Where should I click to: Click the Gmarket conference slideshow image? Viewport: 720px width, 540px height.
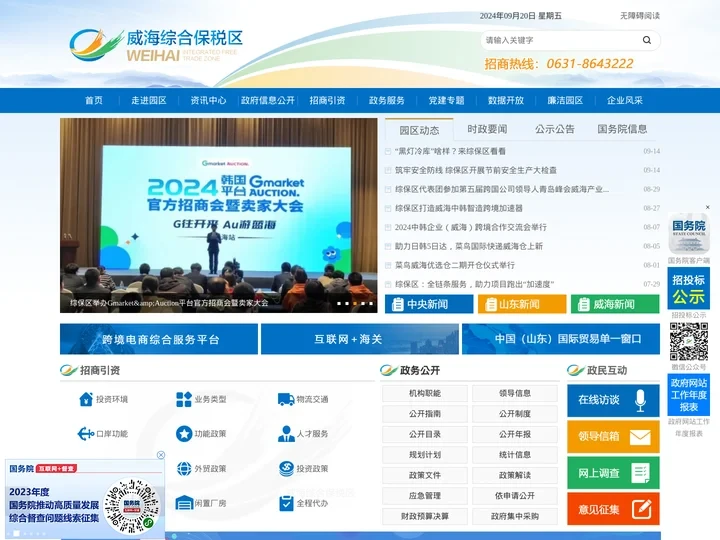pyautogui.click(x=219, y=215)
